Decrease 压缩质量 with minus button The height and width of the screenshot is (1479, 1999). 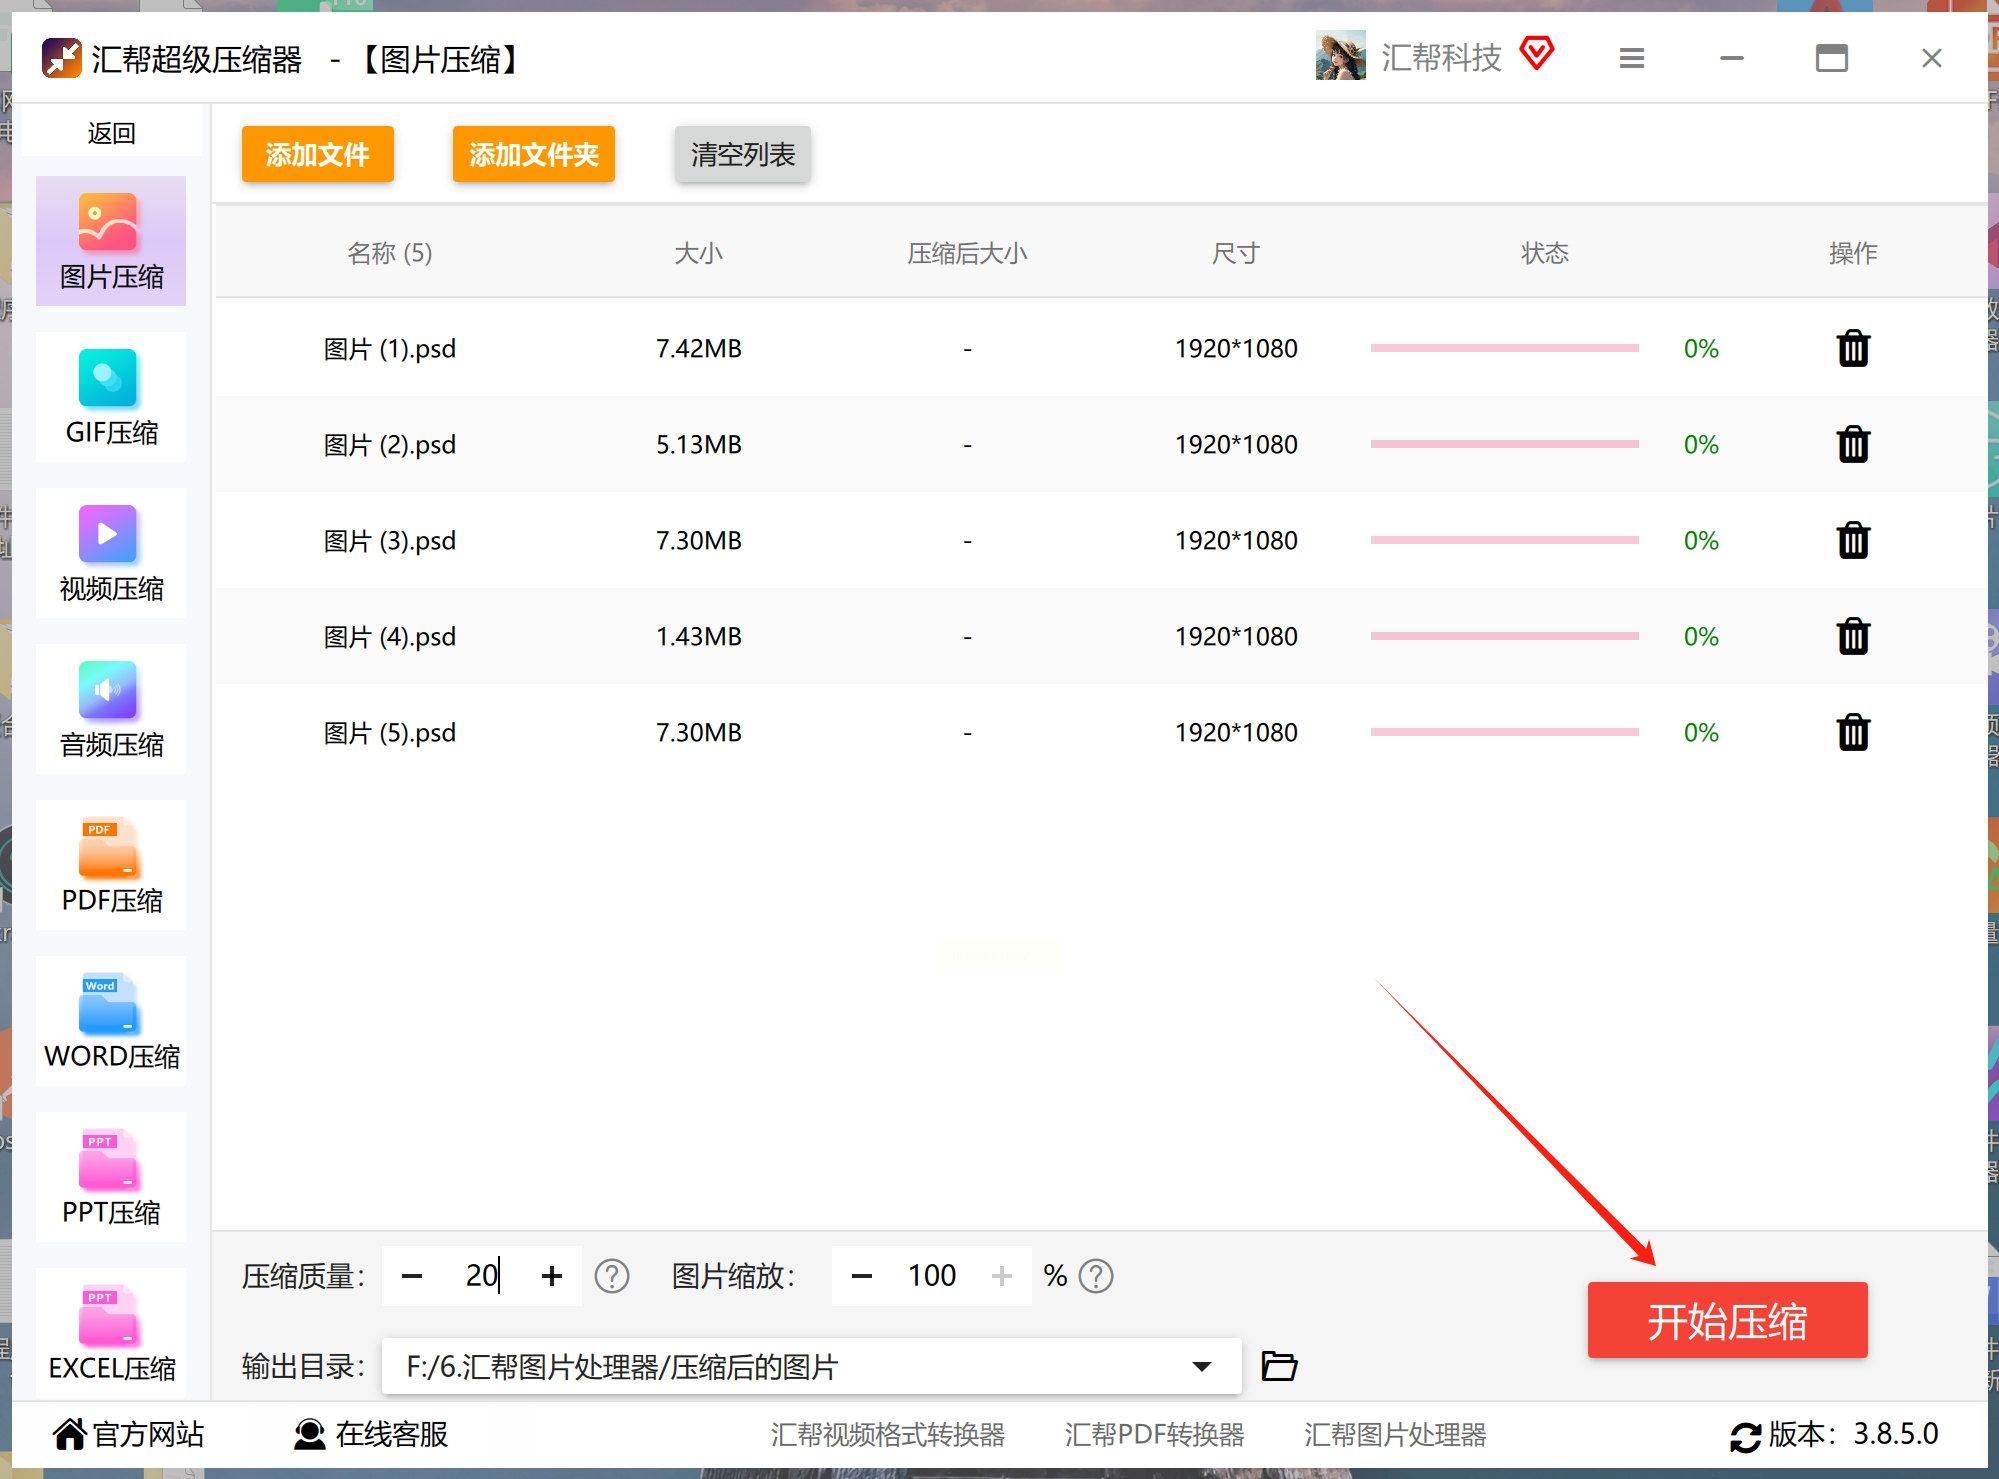(411, 1276)
